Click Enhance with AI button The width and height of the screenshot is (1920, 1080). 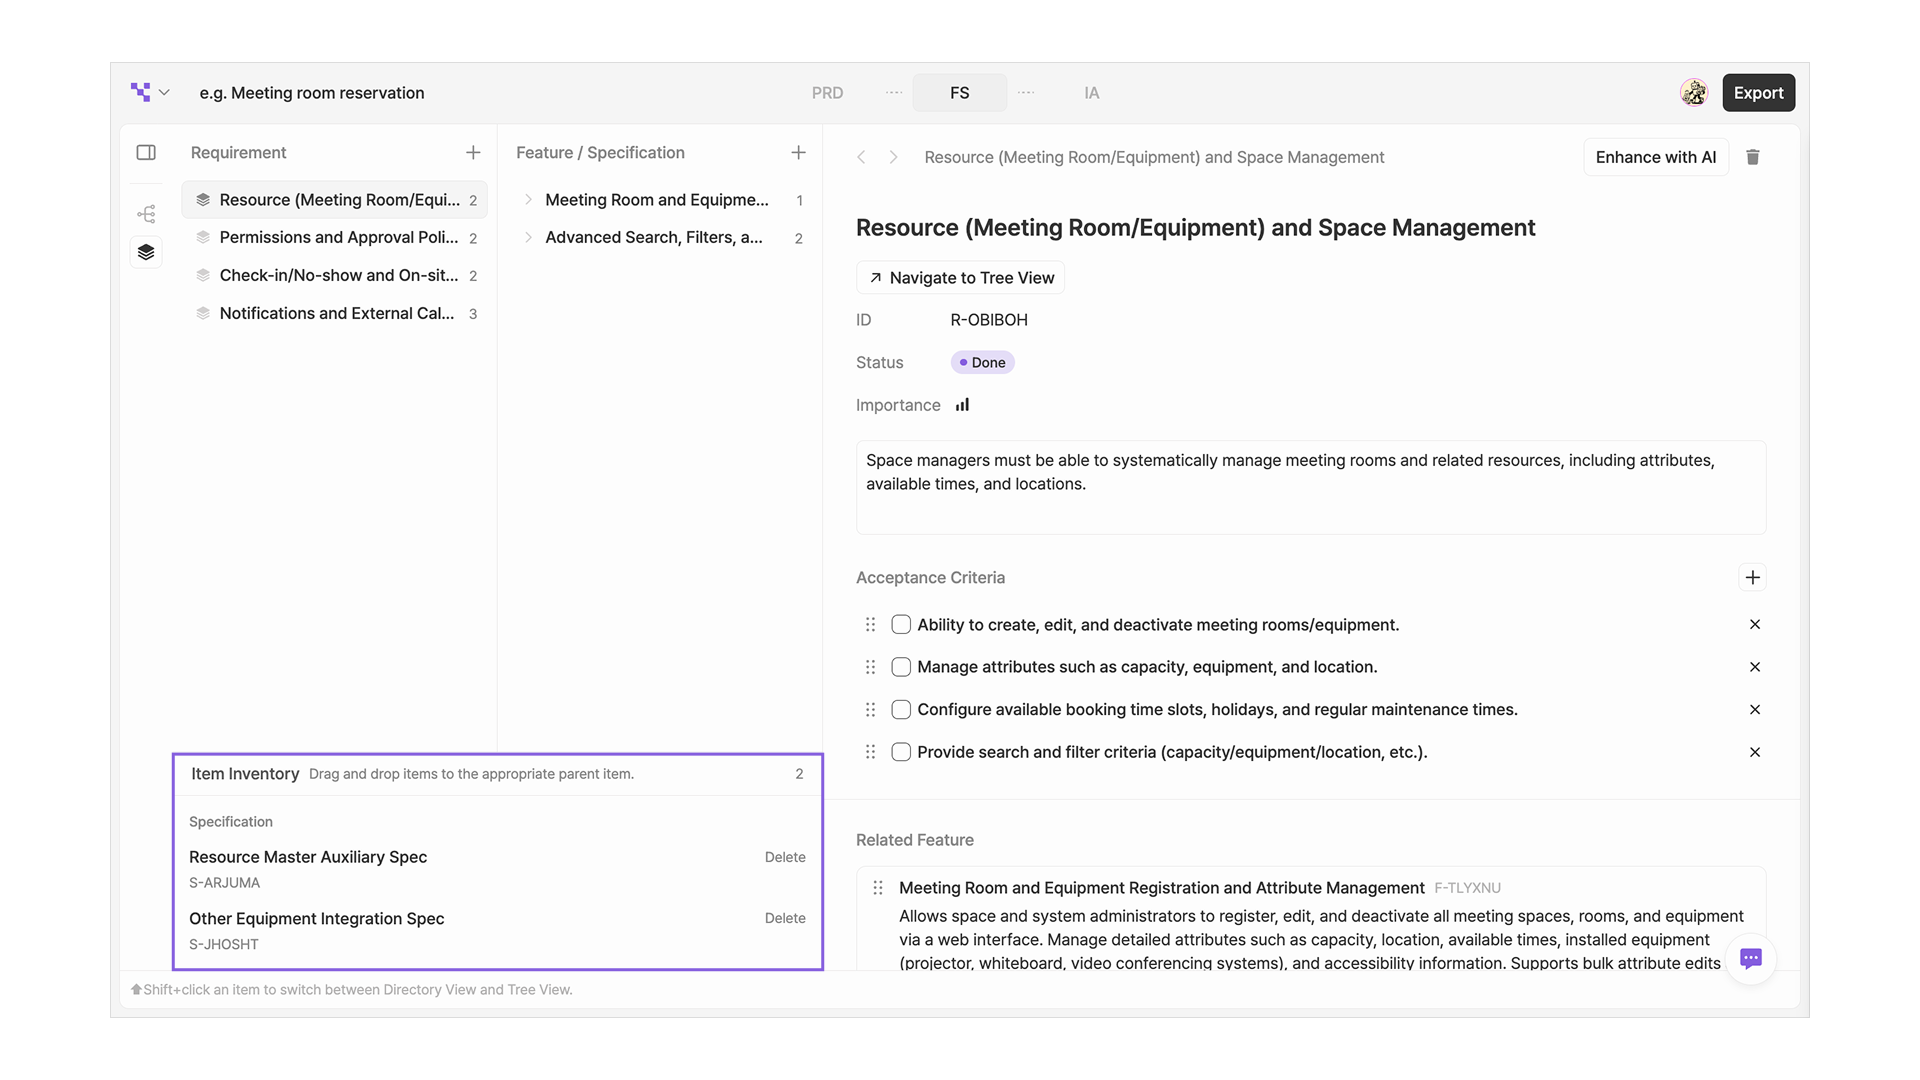click(x=1655, y=157)
